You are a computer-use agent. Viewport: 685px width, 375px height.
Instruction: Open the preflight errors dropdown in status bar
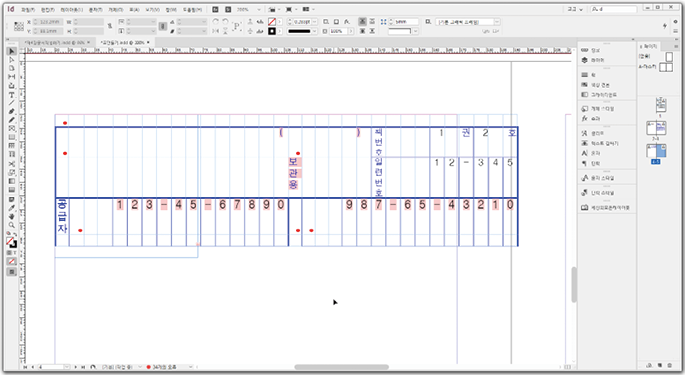[x=190, y=367]
